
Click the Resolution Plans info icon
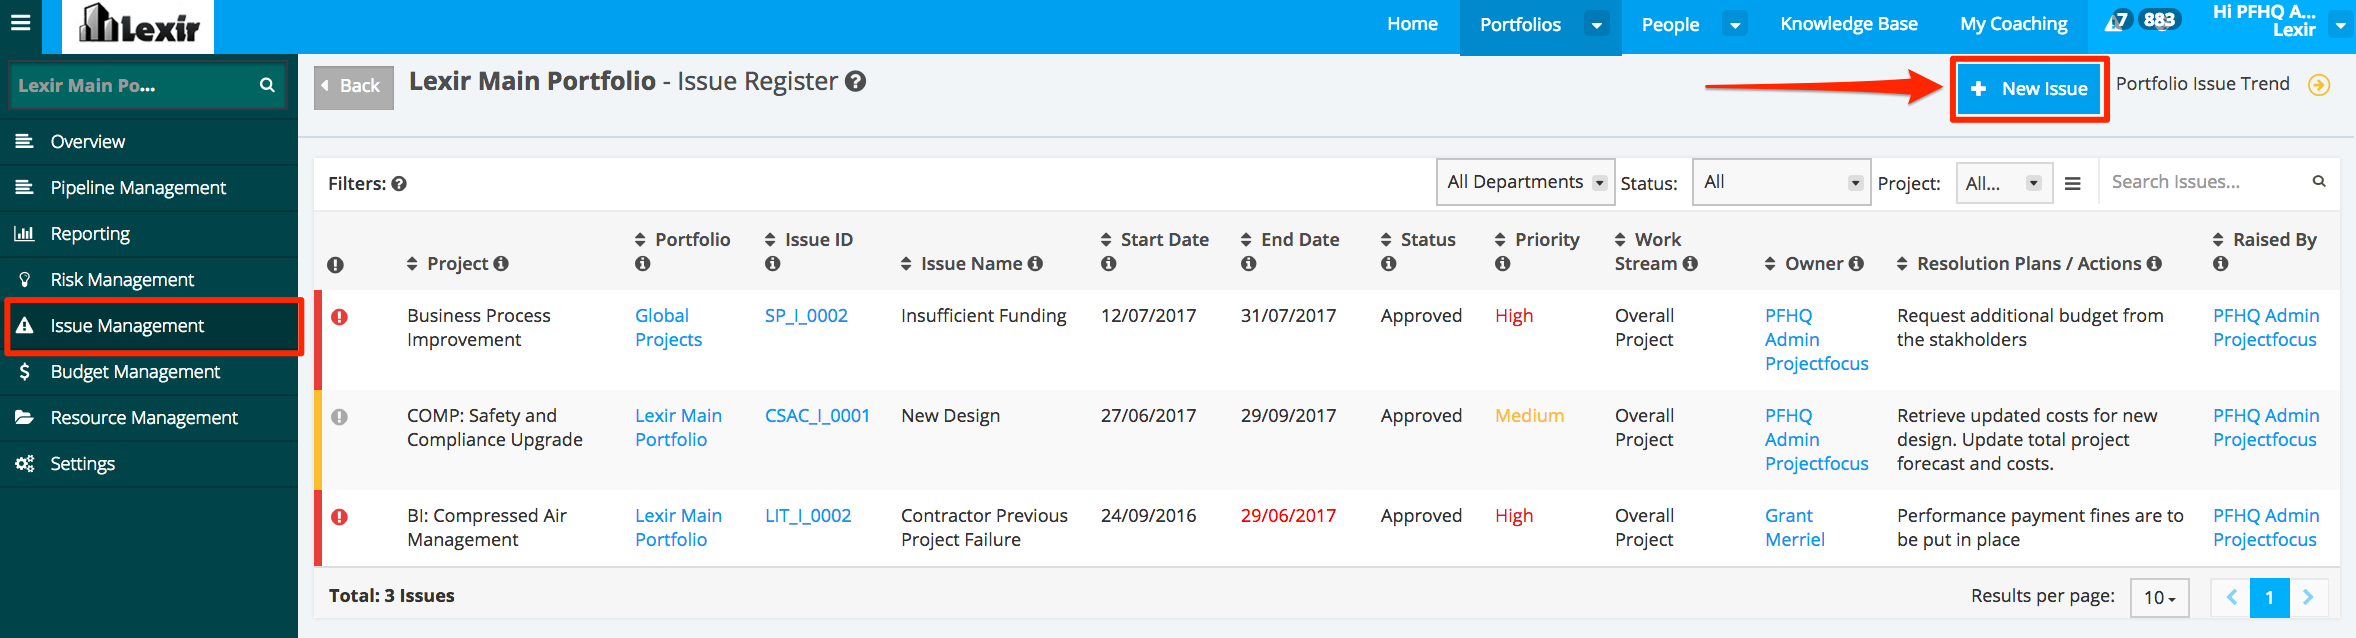[2154, 263]
